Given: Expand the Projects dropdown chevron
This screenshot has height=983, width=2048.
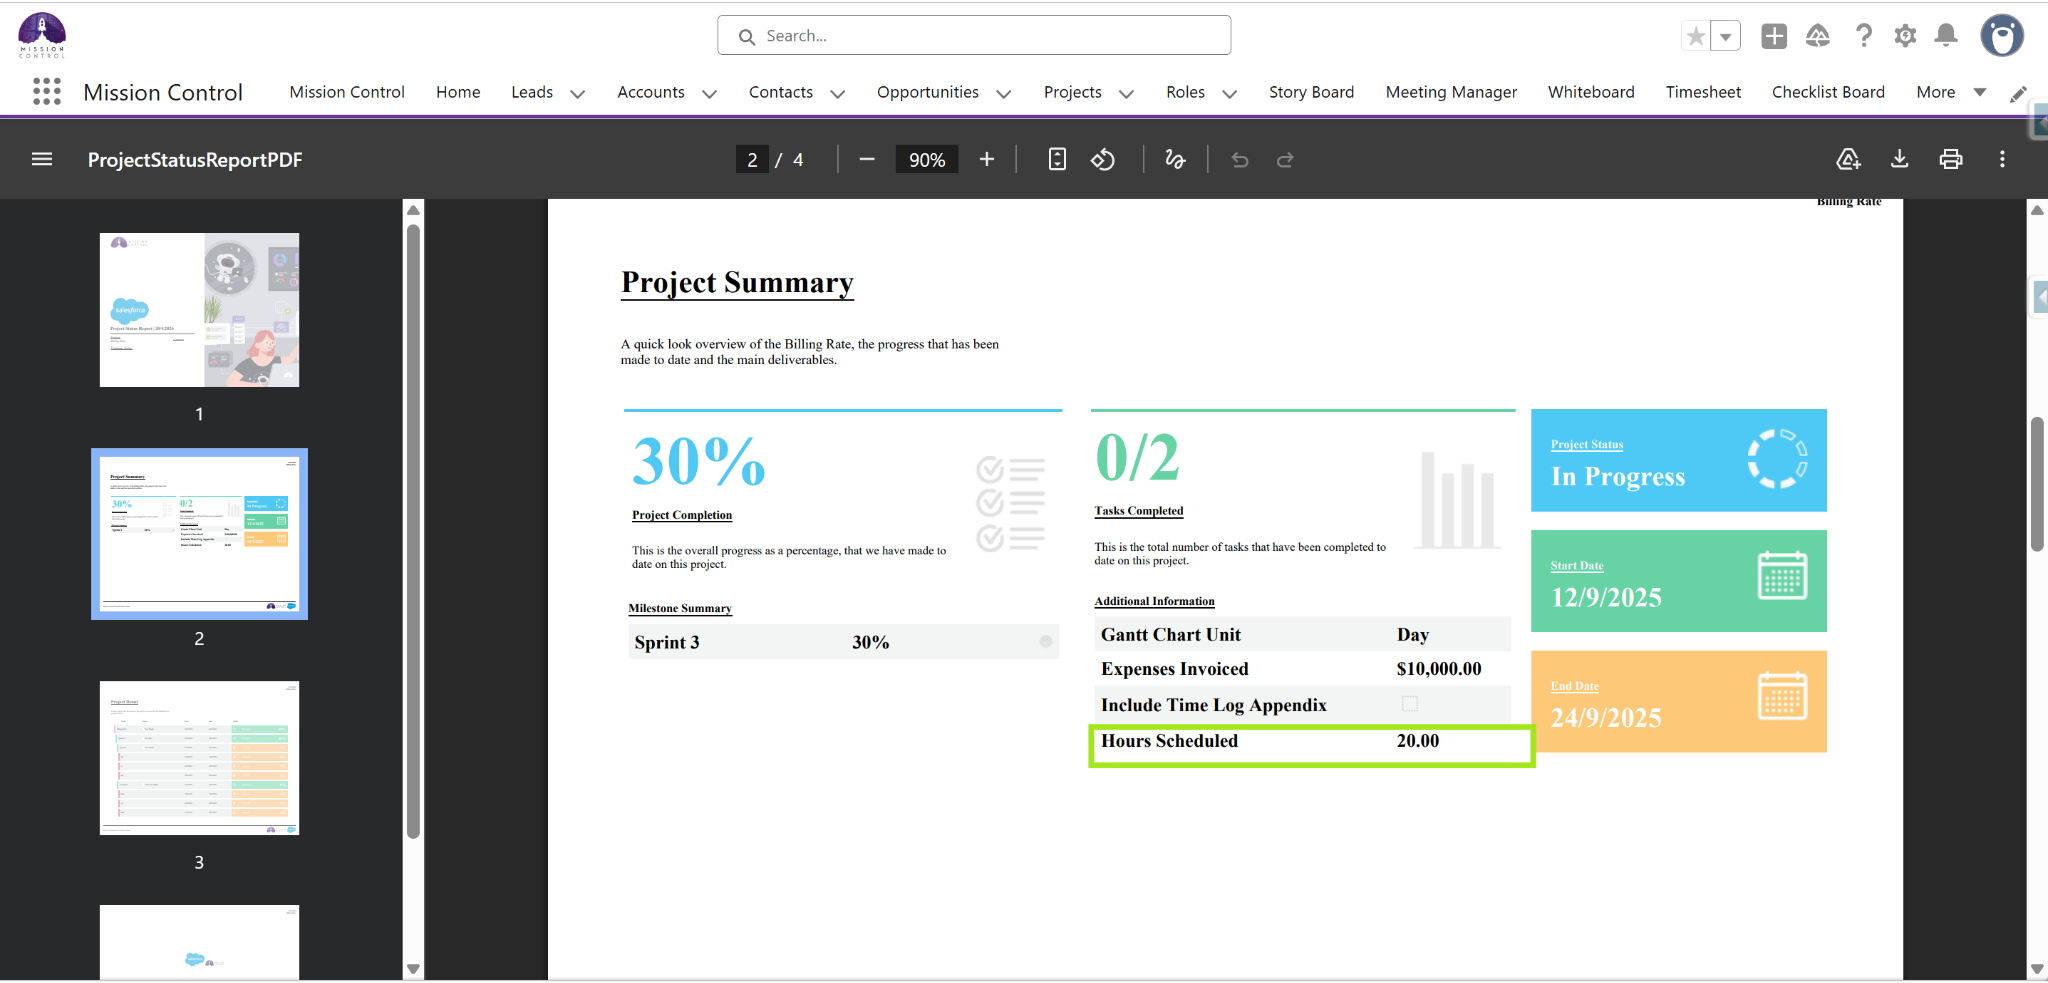Looking at the screenshot, I should click(1126, 93).
